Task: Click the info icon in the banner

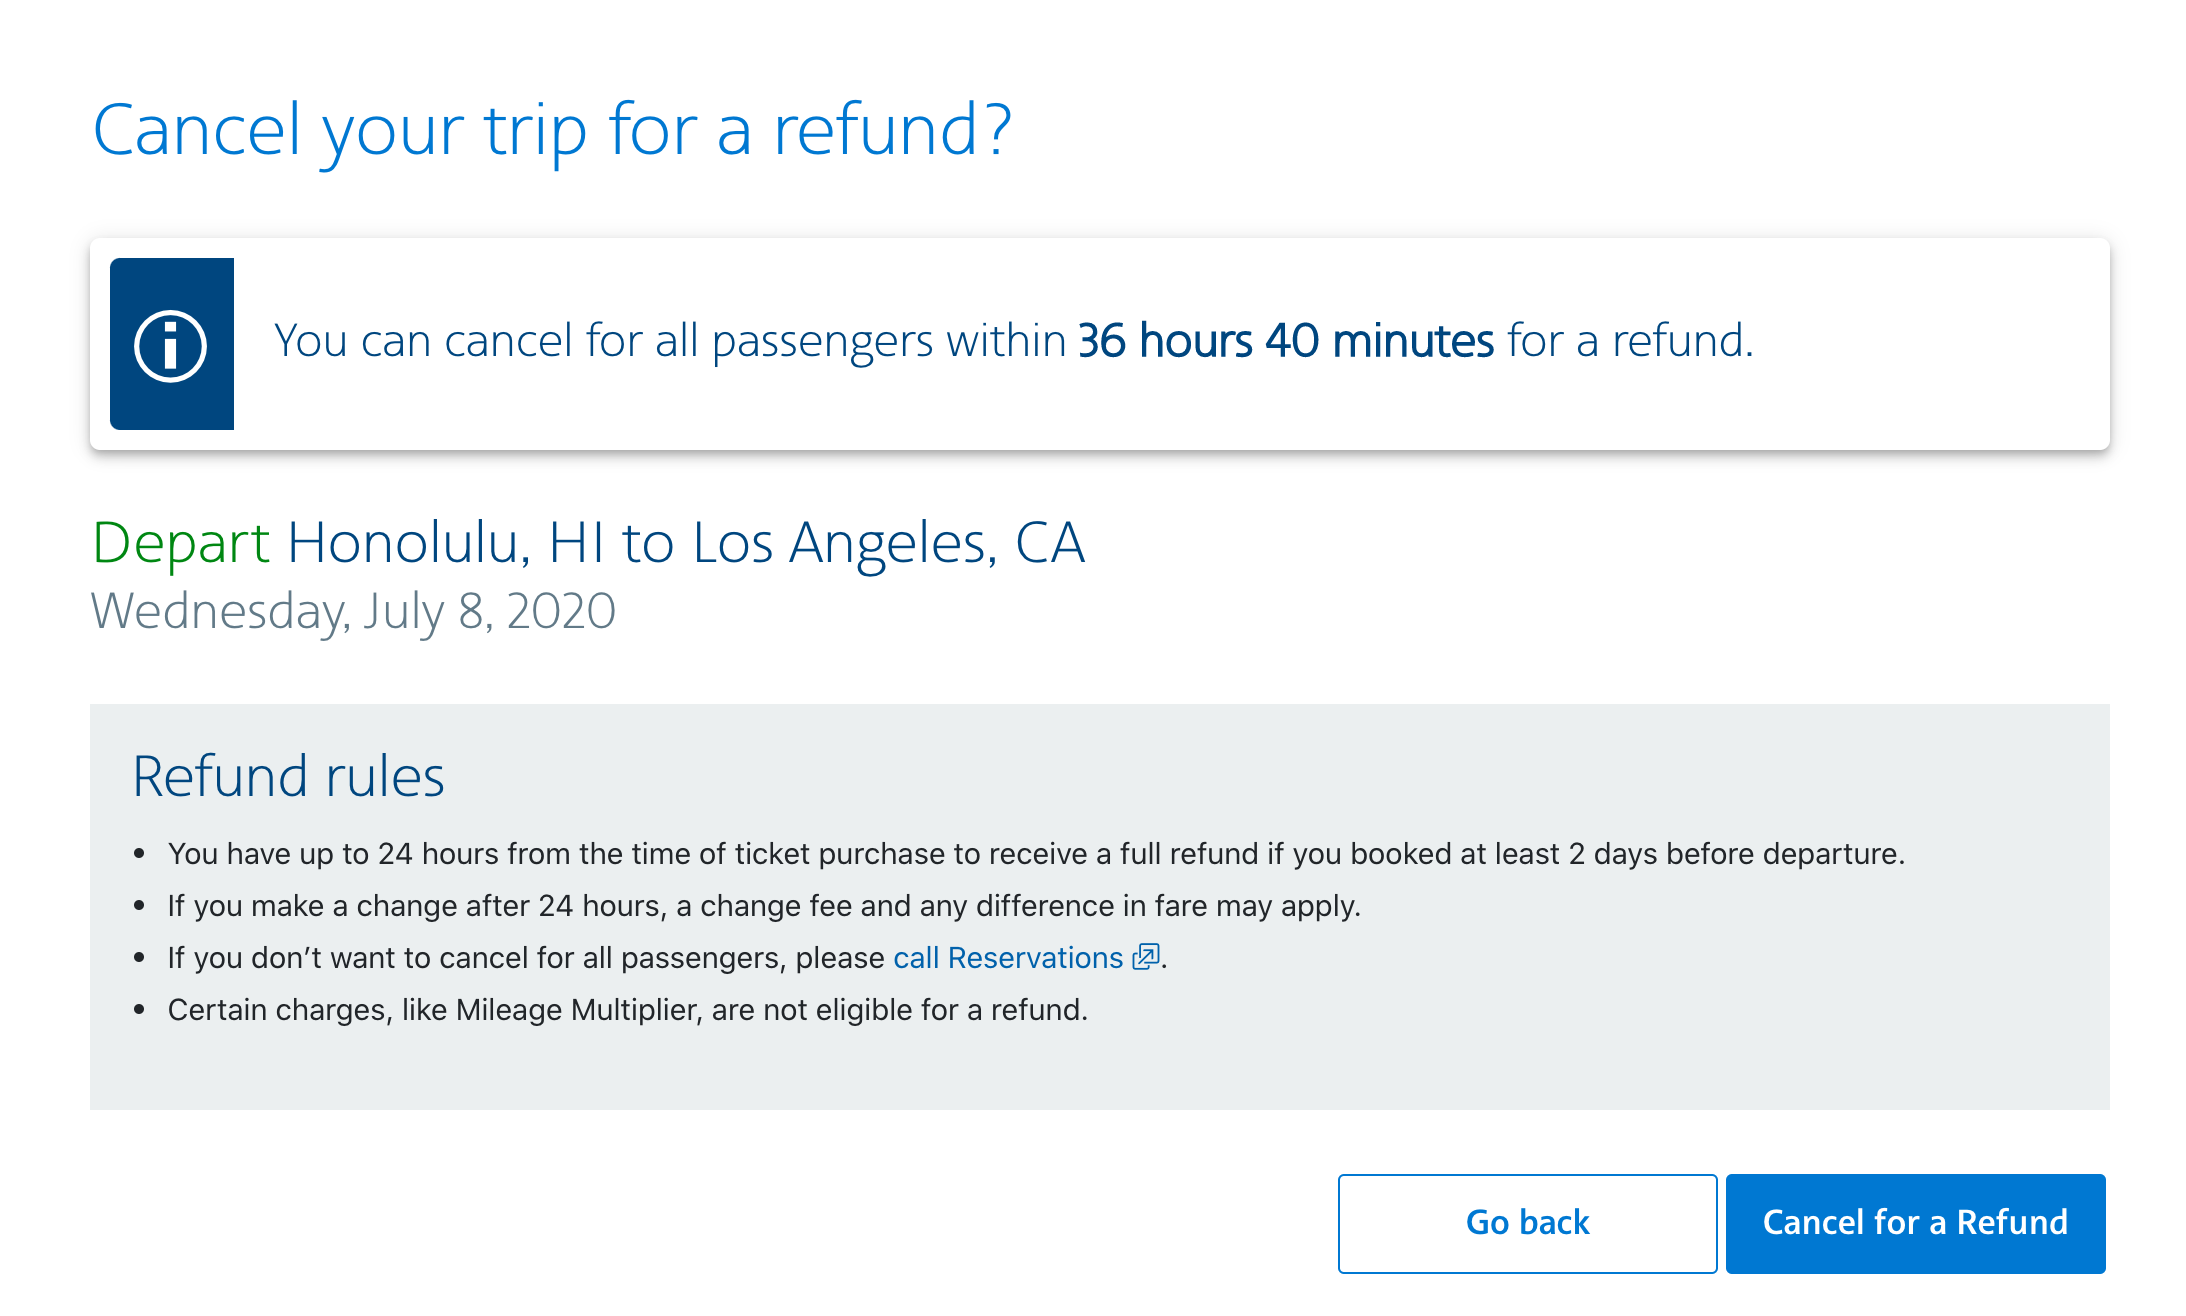Action: tap(171, 345)
